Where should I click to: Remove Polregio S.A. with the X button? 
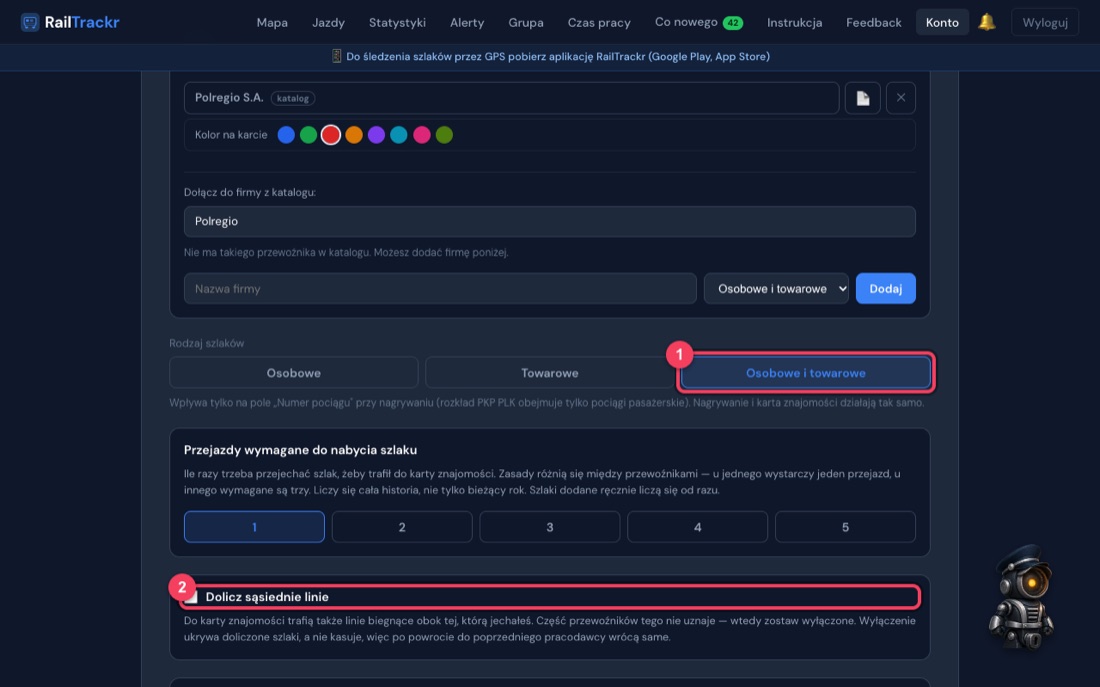(x=901, y=98)
